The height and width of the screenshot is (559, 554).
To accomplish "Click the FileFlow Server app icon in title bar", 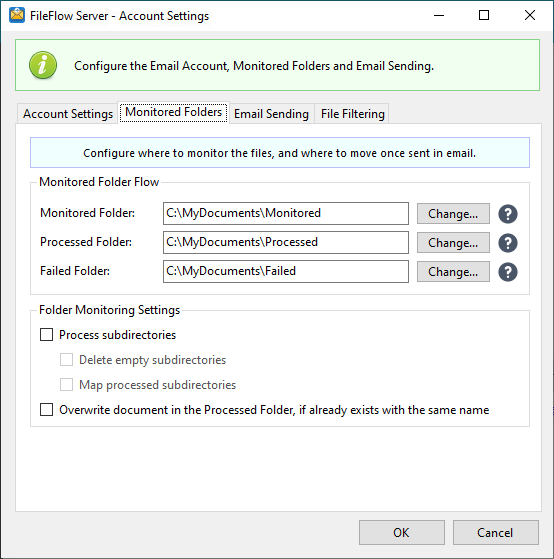I will pyautogui.click(x=17, y=15).
